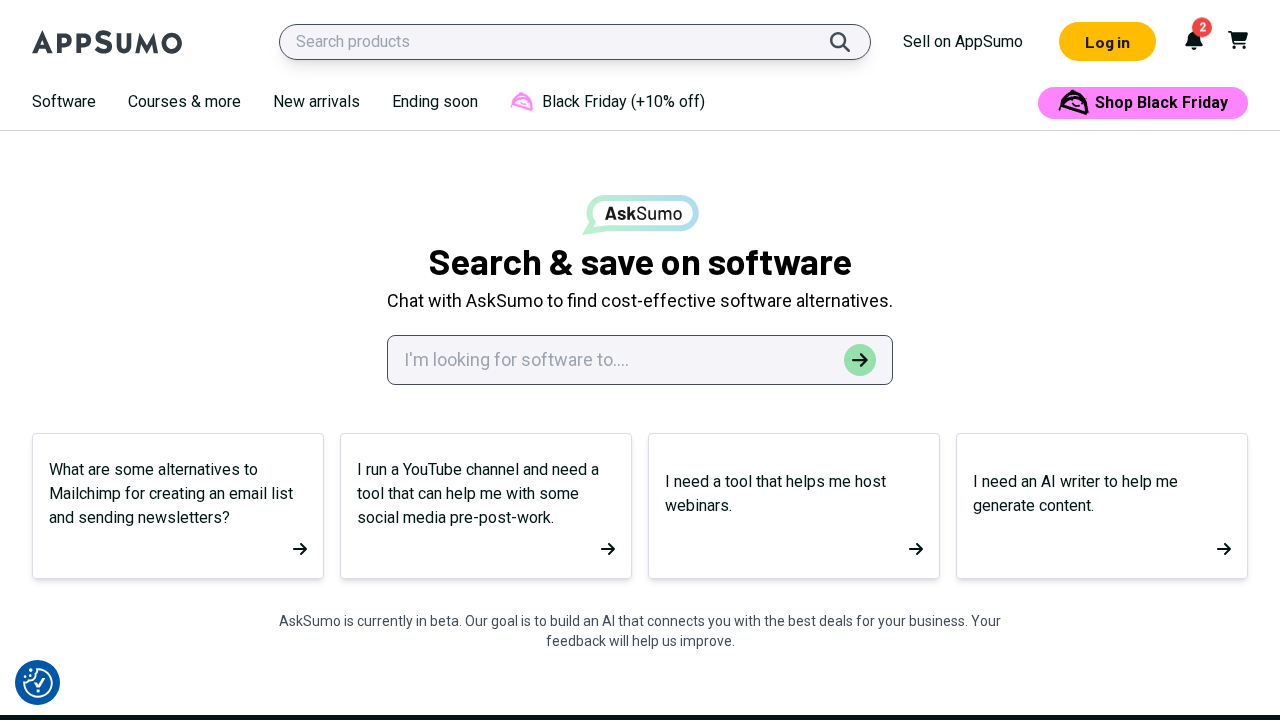Click the arrow on the Mailchimp alternatives card
This screenshot has width=1280, height=720.
point(299,548)
